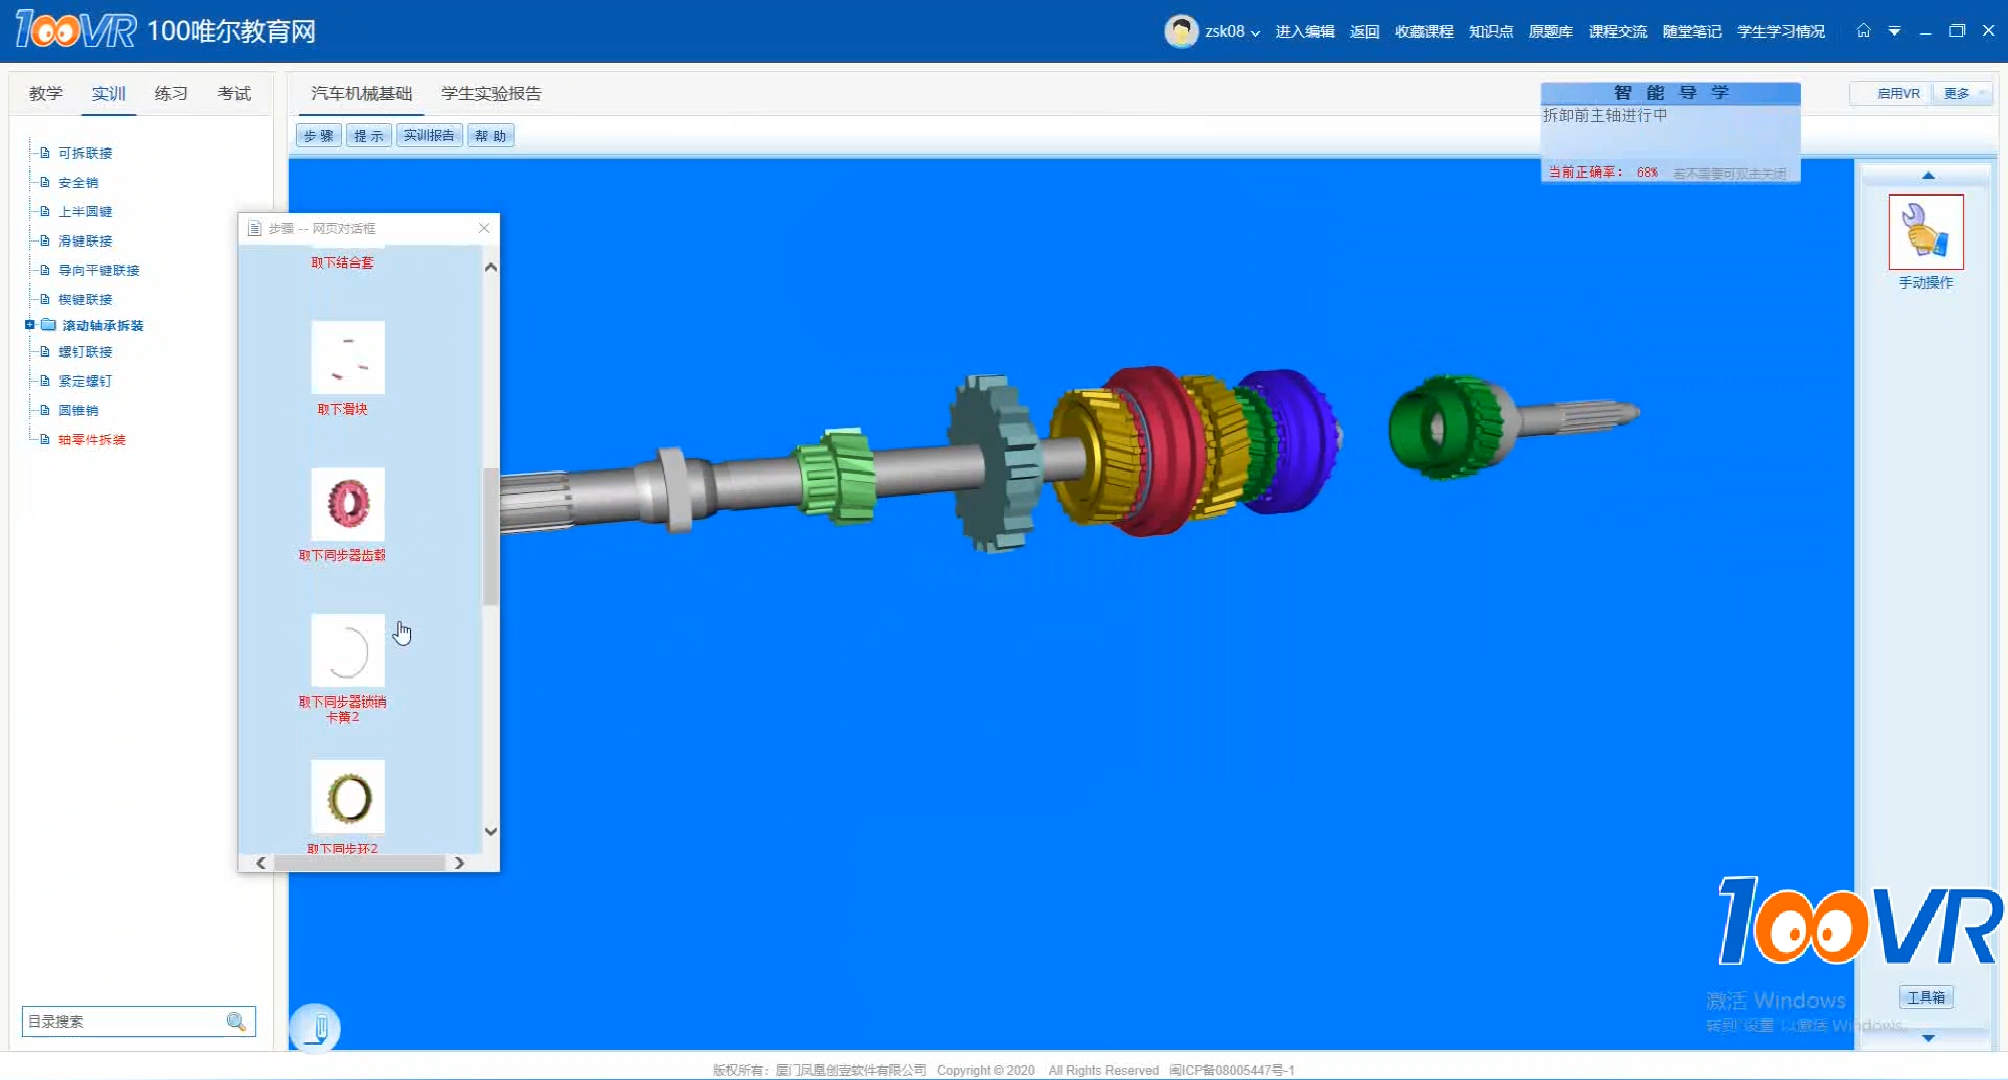Open the 工具箱 button

click(x=1925, y=997)
